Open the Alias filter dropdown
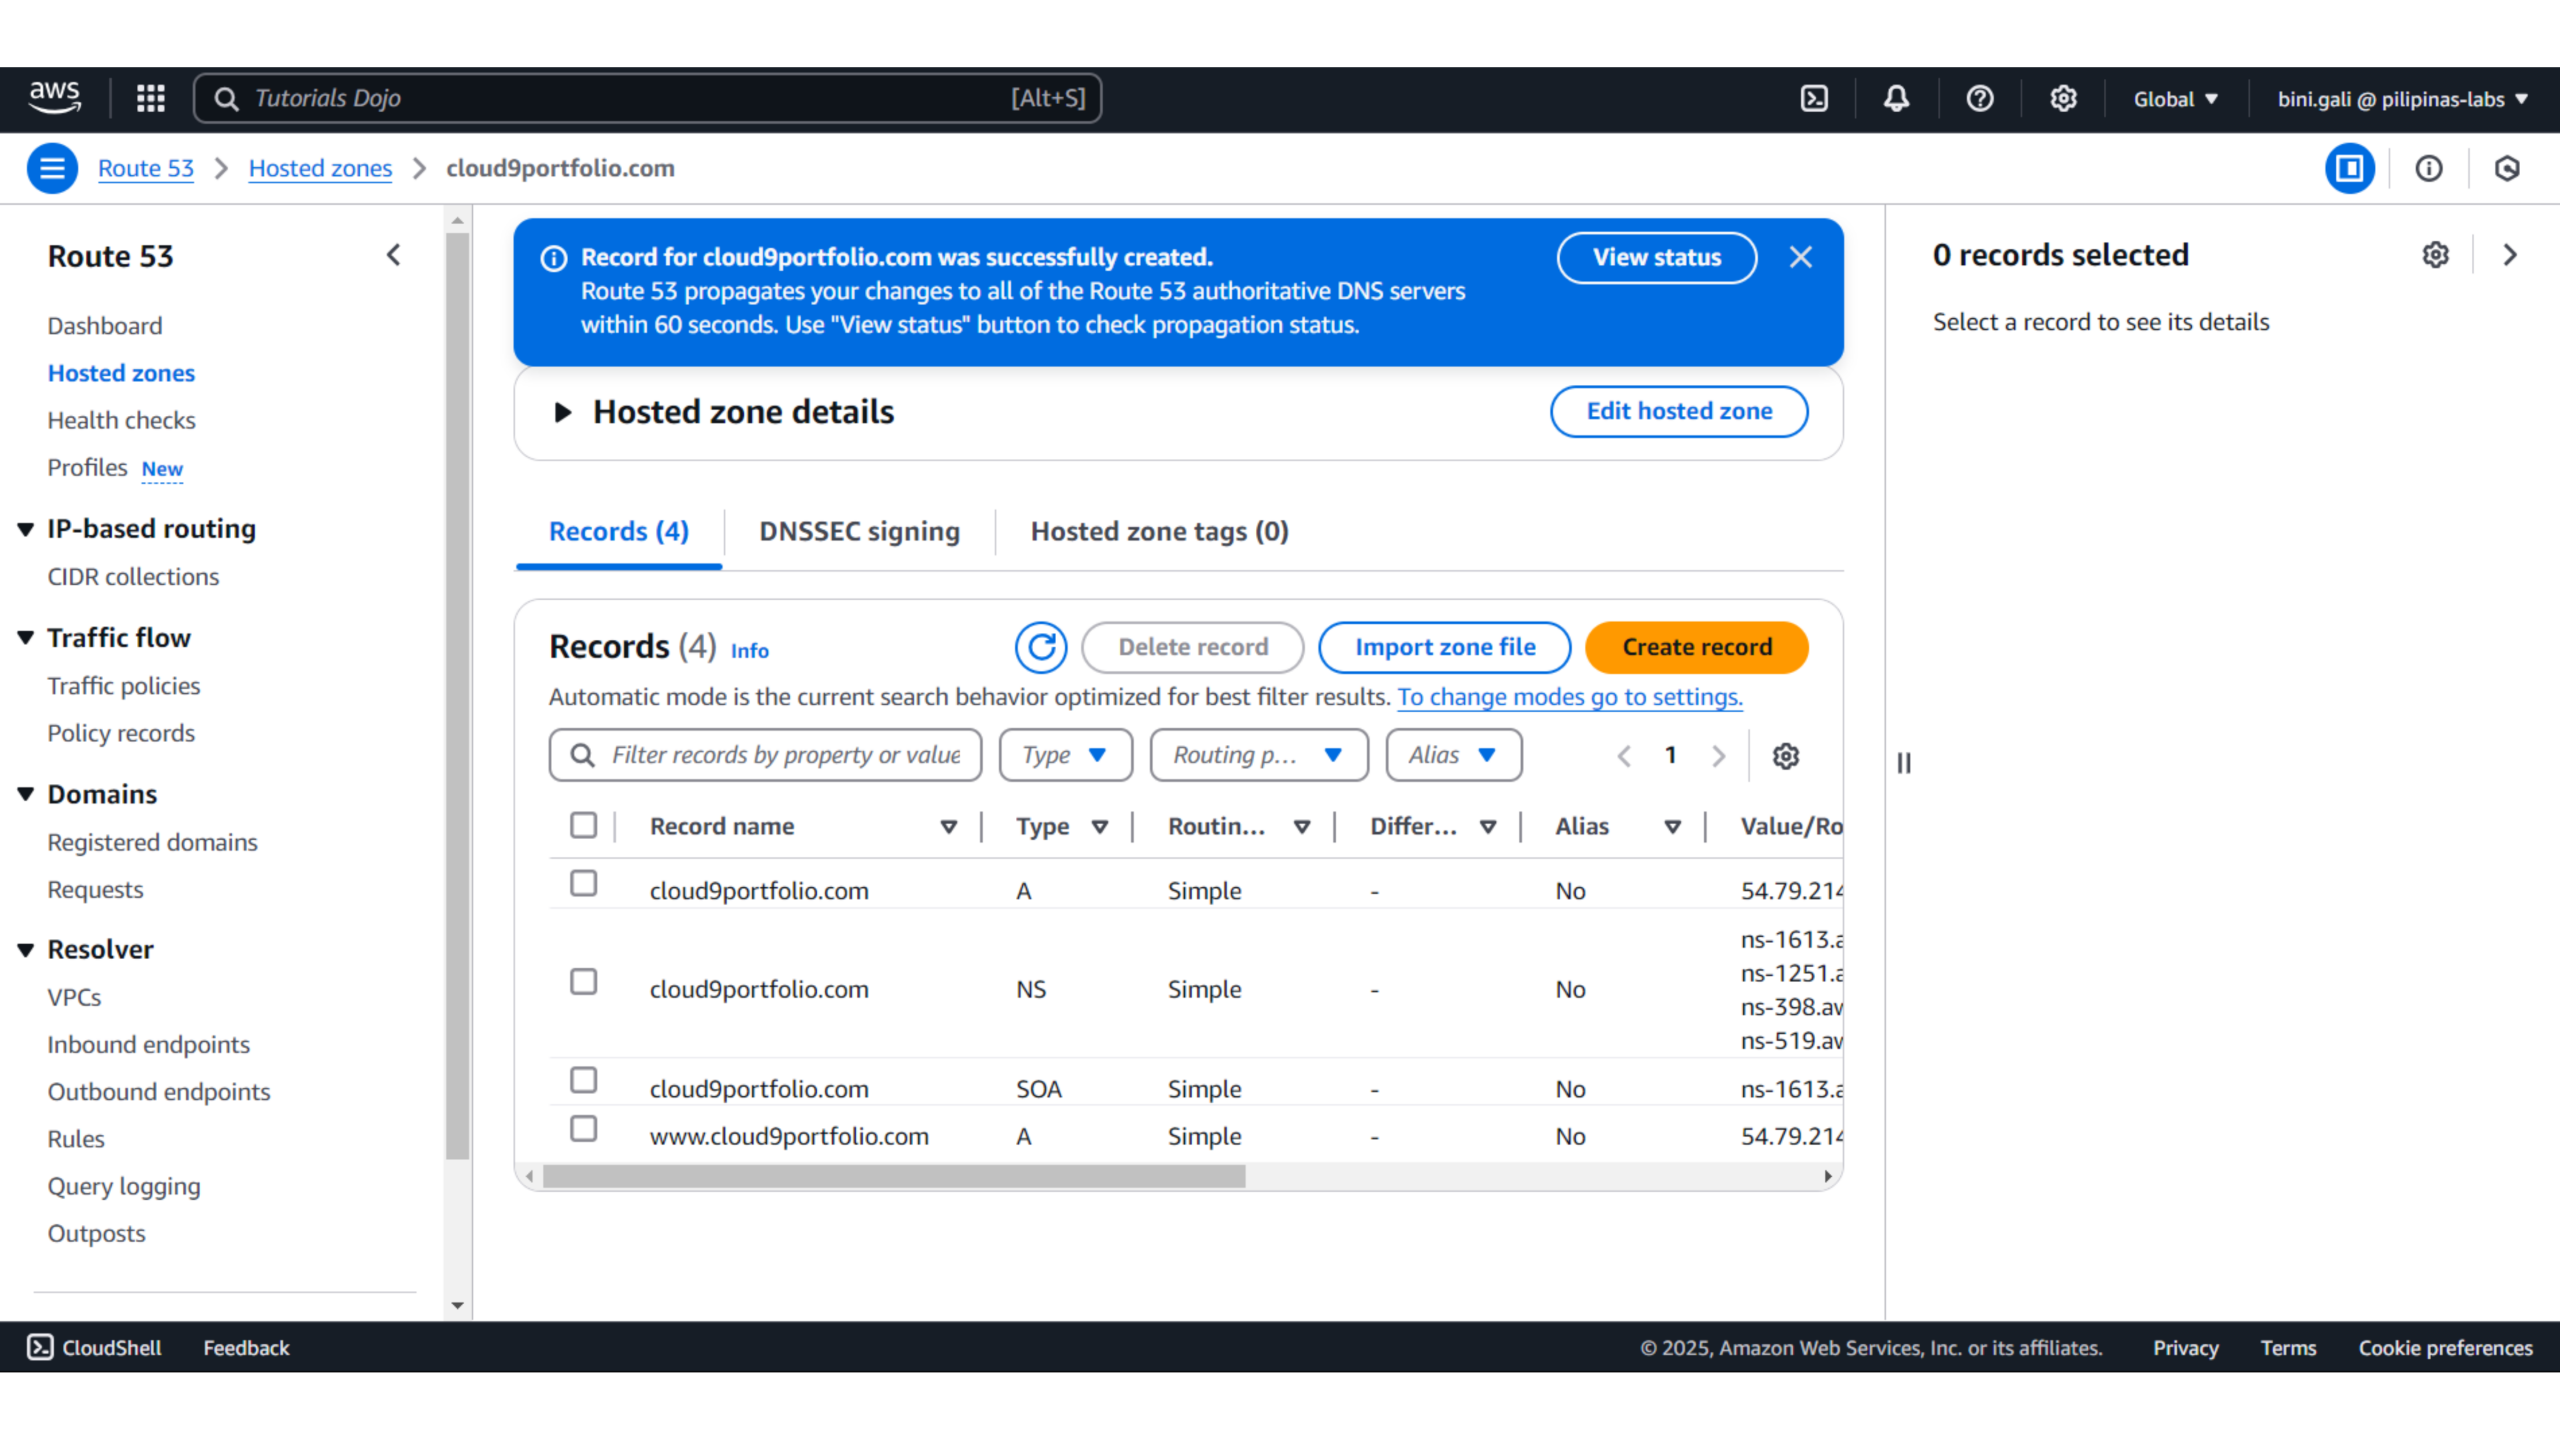Viewport: 2560px width, 1440px height. [x=1453, y=755]
